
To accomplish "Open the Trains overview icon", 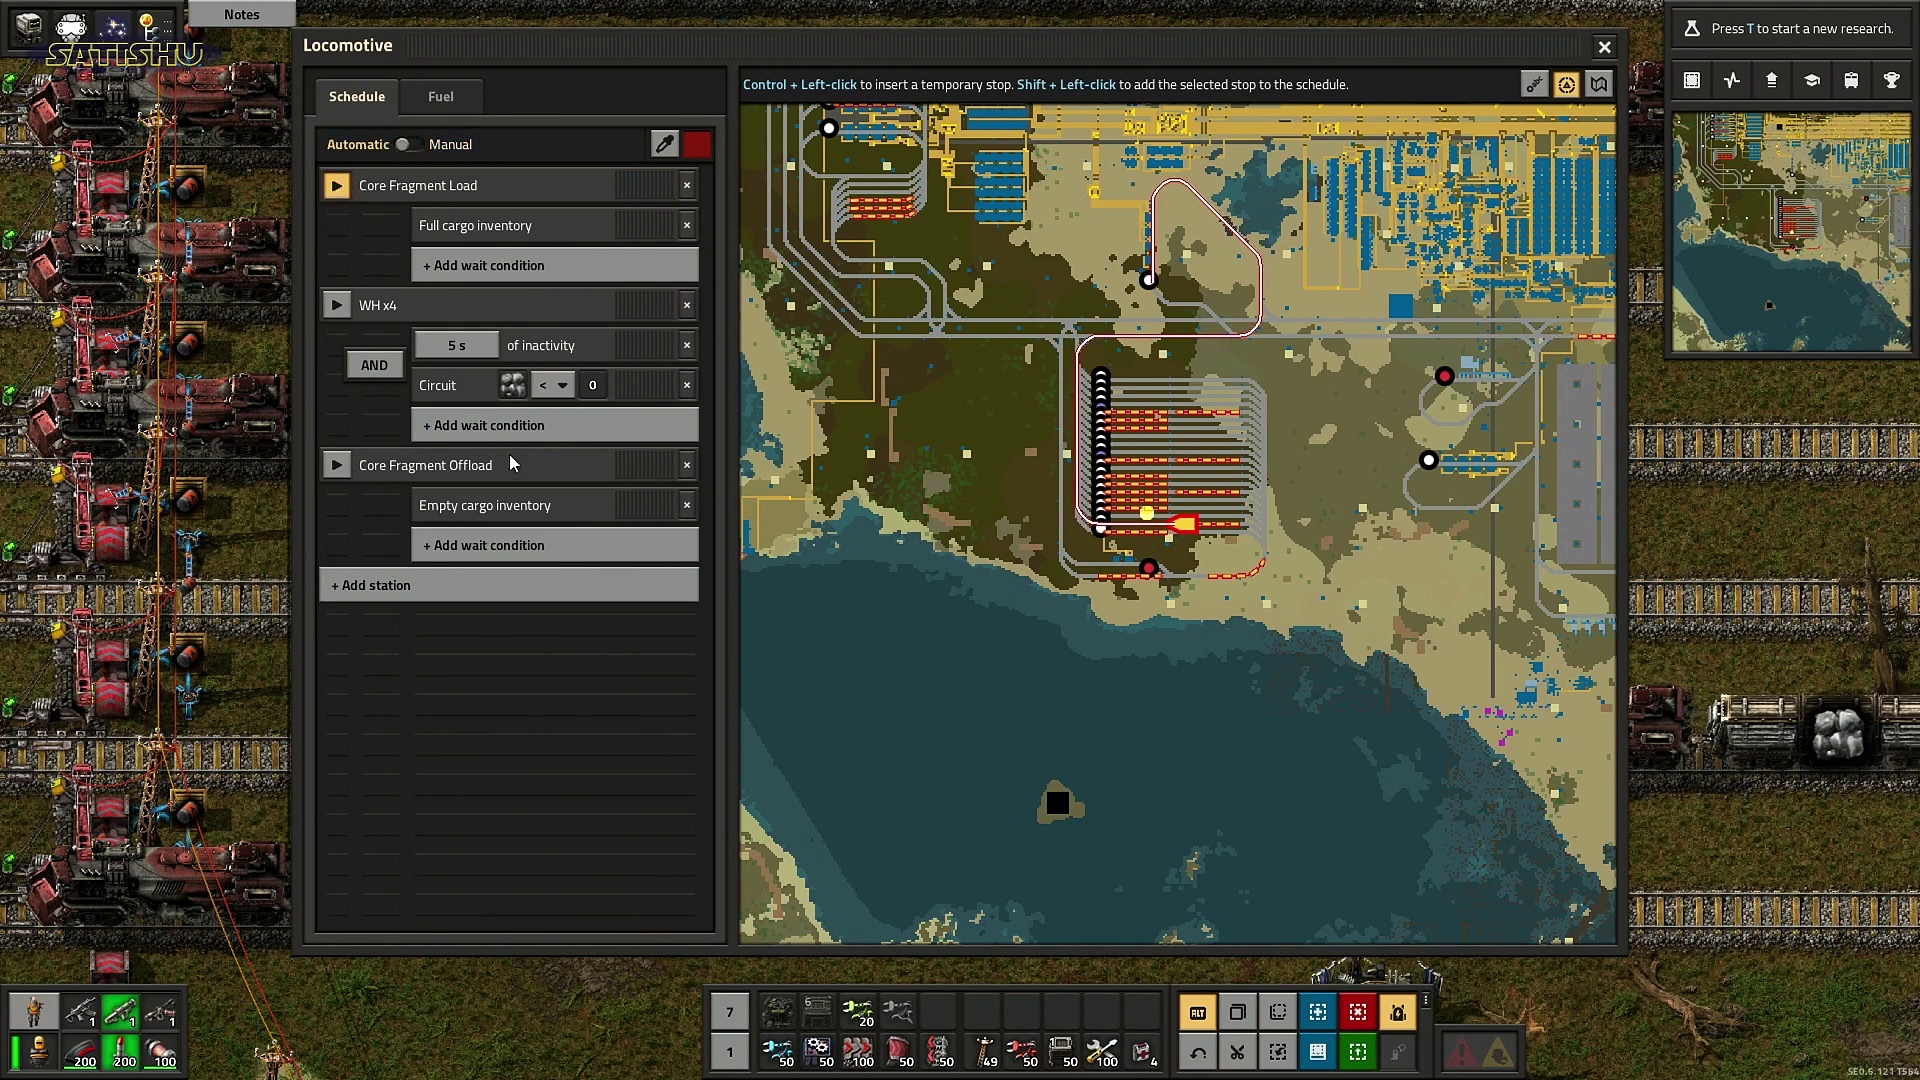I will [x=1851, y=81].
